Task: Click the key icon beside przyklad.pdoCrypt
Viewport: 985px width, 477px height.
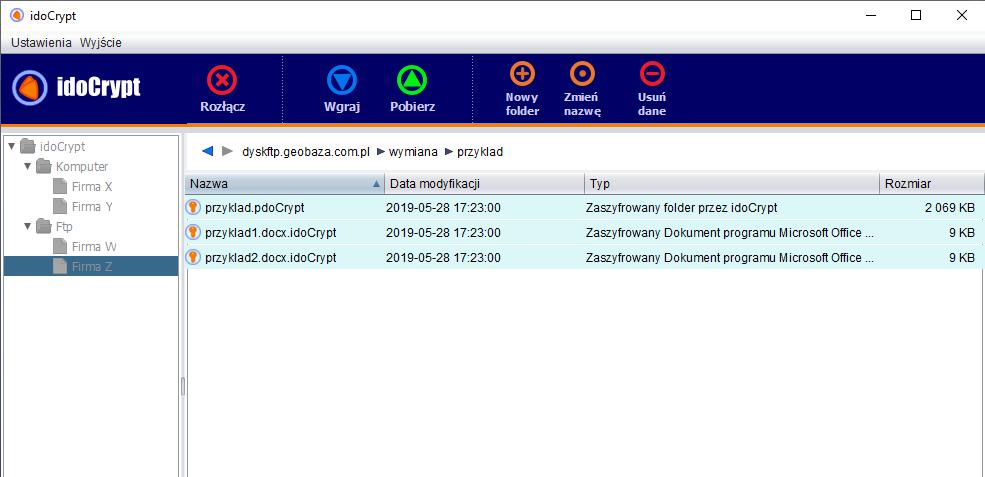Action: coord(193,207)
